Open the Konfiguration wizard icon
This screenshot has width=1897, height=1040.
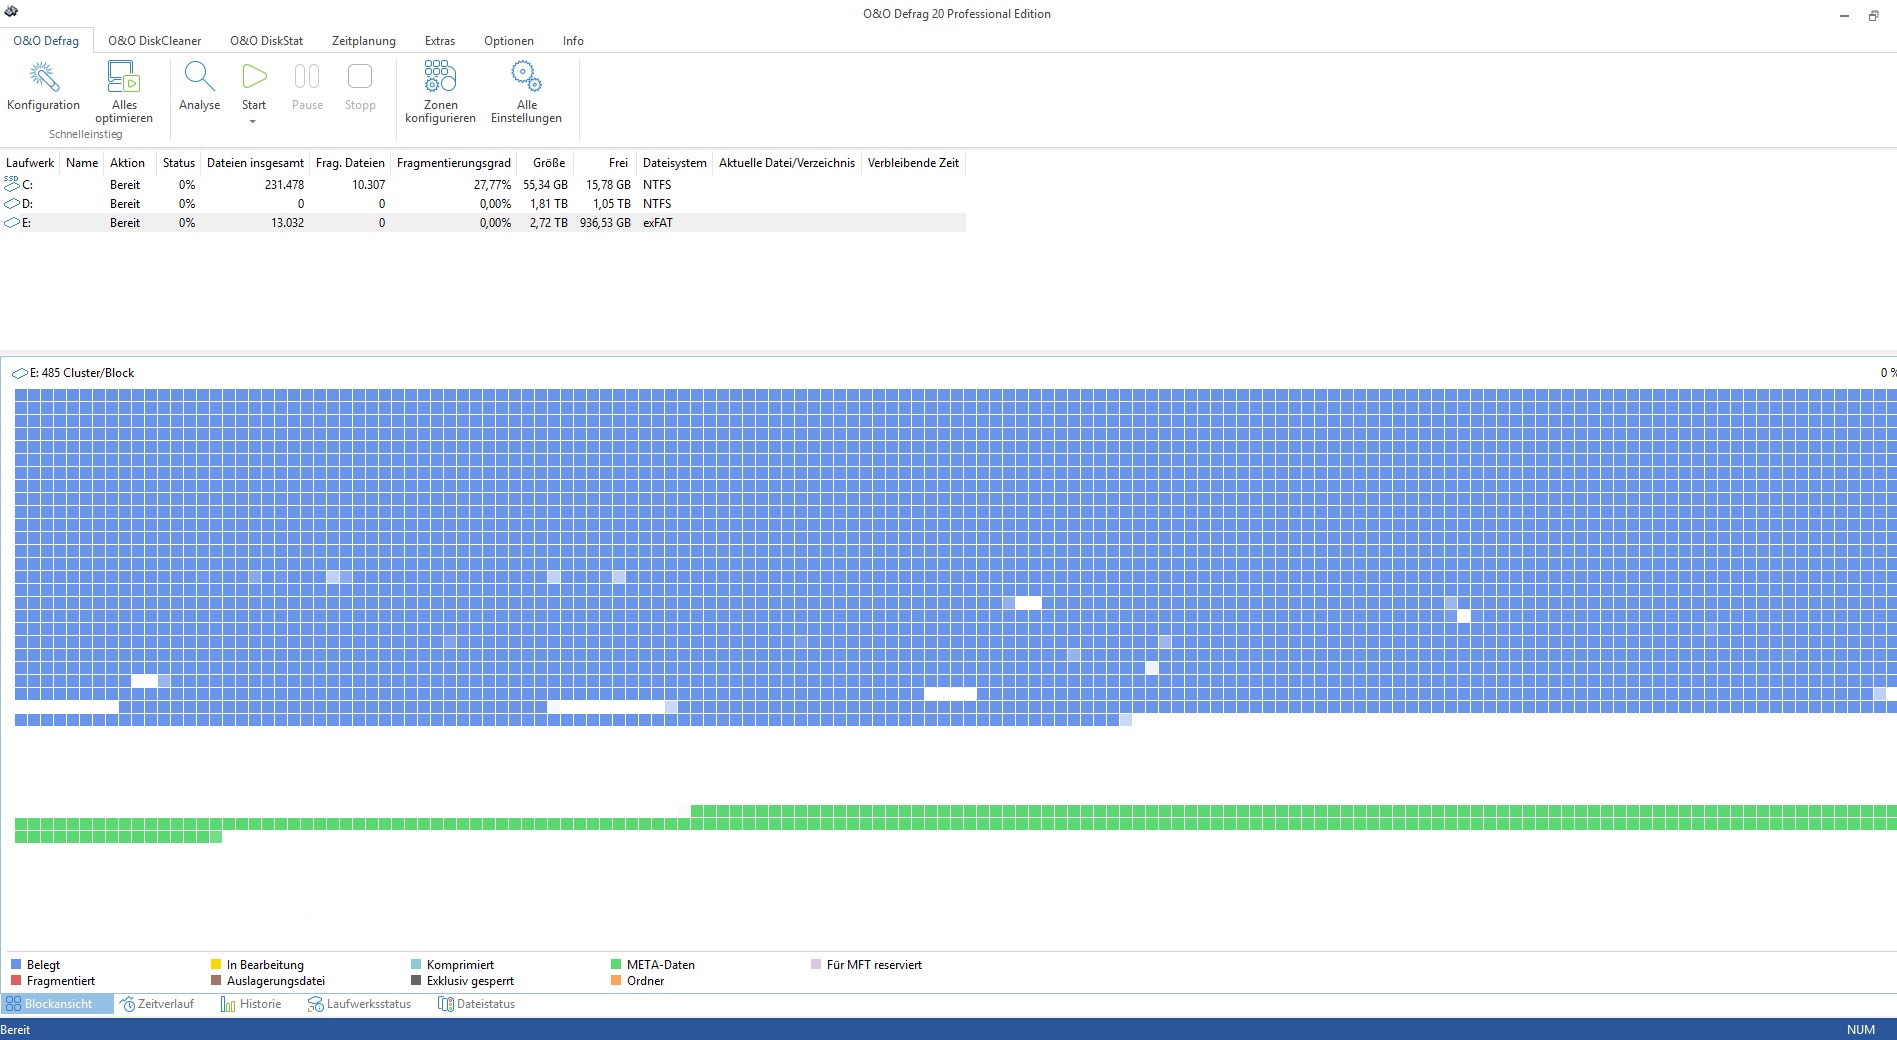[x=43, y=77]
